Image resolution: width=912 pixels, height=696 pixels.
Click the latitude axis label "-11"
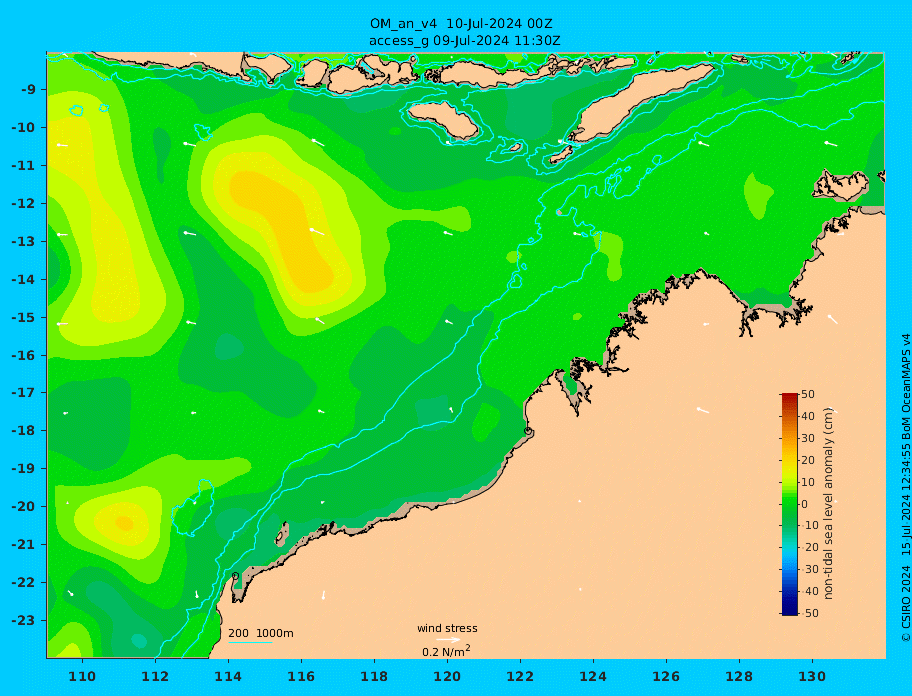coord(24,166)
